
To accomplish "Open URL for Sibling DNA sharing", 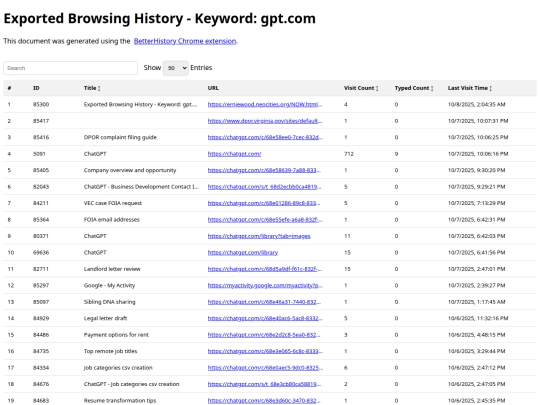I will pos(264,302).
